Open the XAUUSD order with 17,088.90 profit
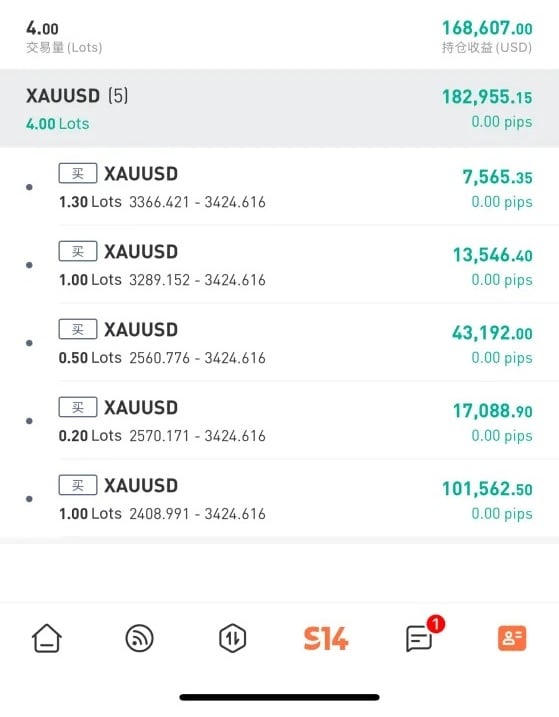The width and height of the screenshot is (559, 717). (280, 420)
